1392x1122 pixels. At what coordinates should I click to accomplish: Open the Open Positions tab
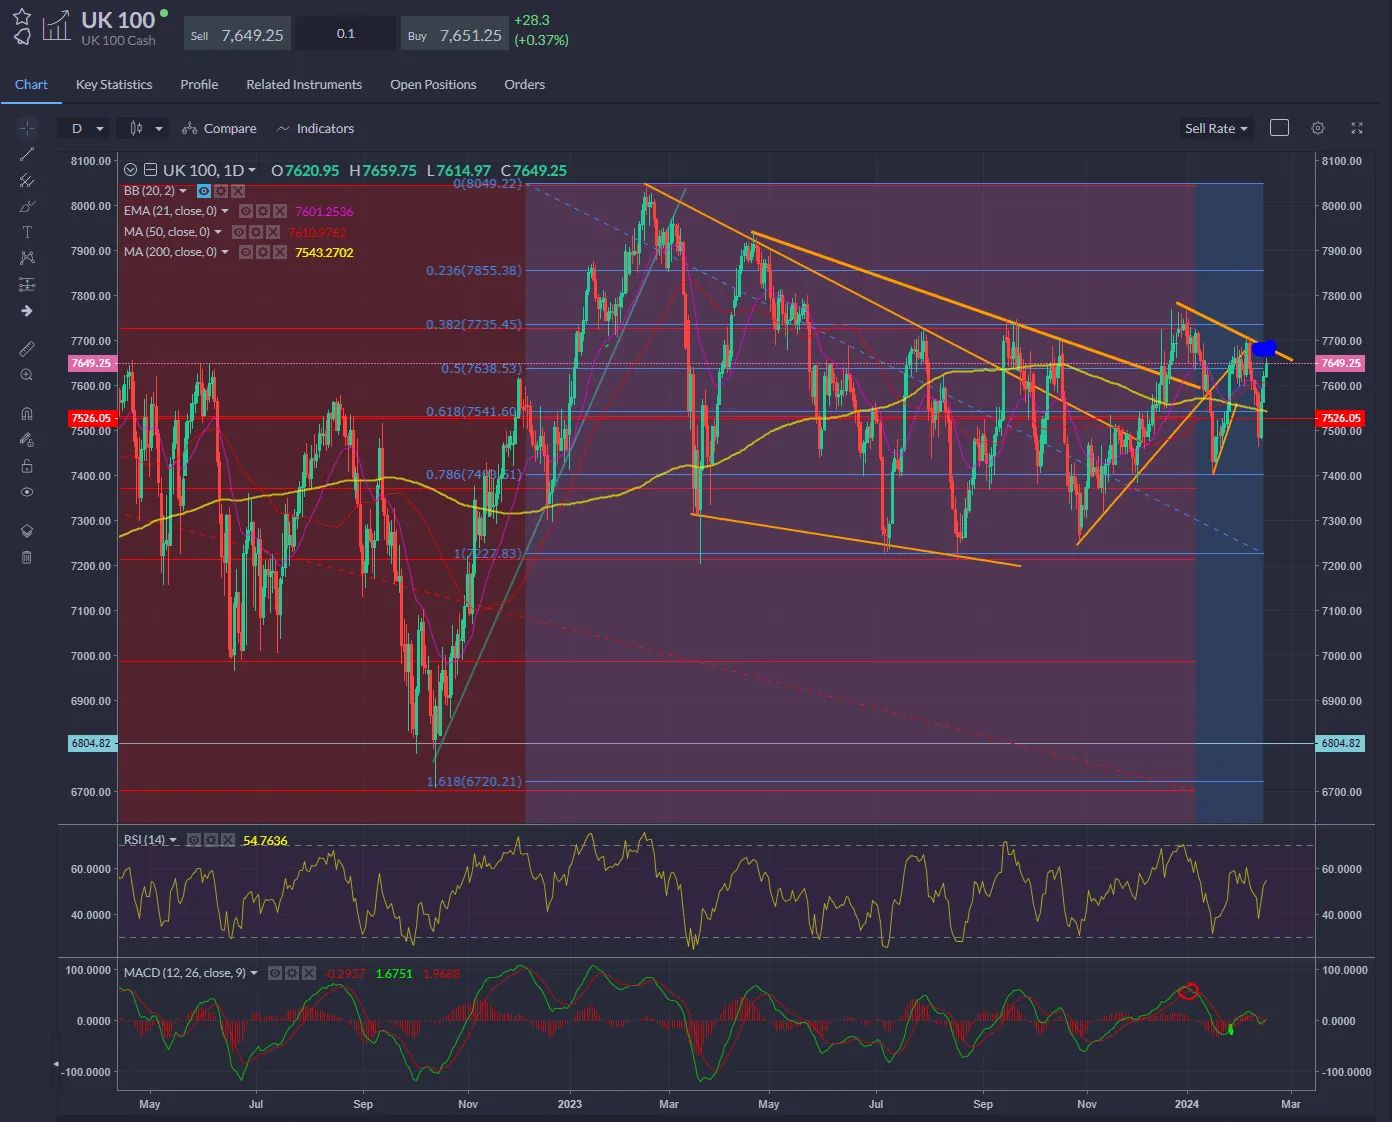433,85
